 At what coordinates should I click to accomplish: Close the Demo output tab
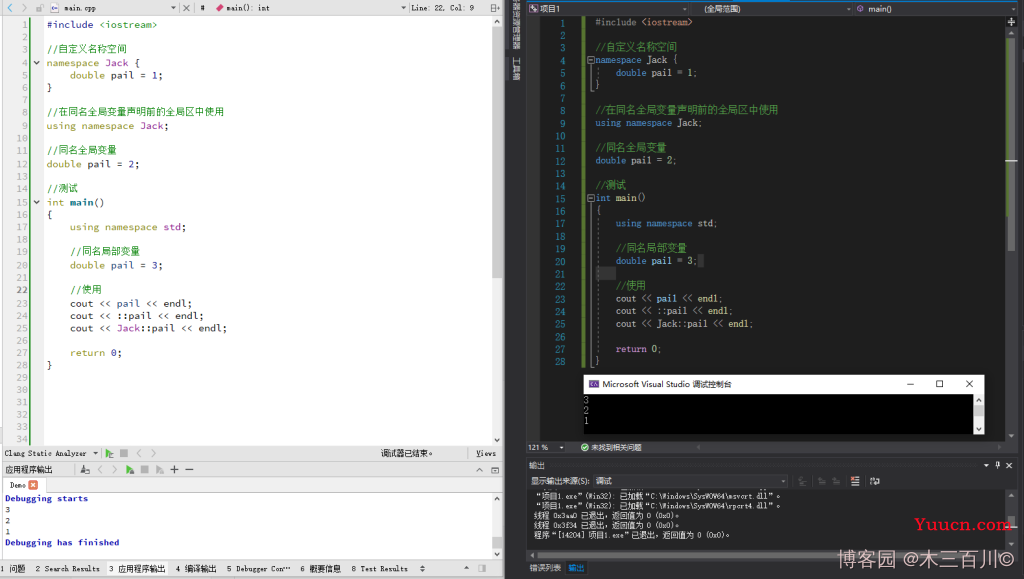(33, 485)
